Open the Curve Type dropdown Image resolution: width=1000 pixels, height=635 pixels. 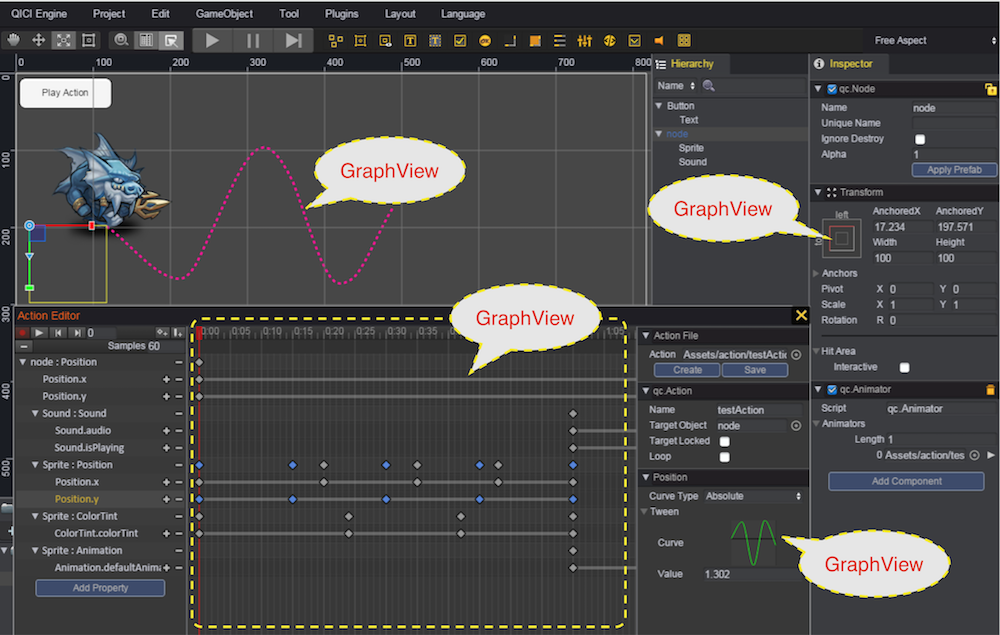point(753,496)
